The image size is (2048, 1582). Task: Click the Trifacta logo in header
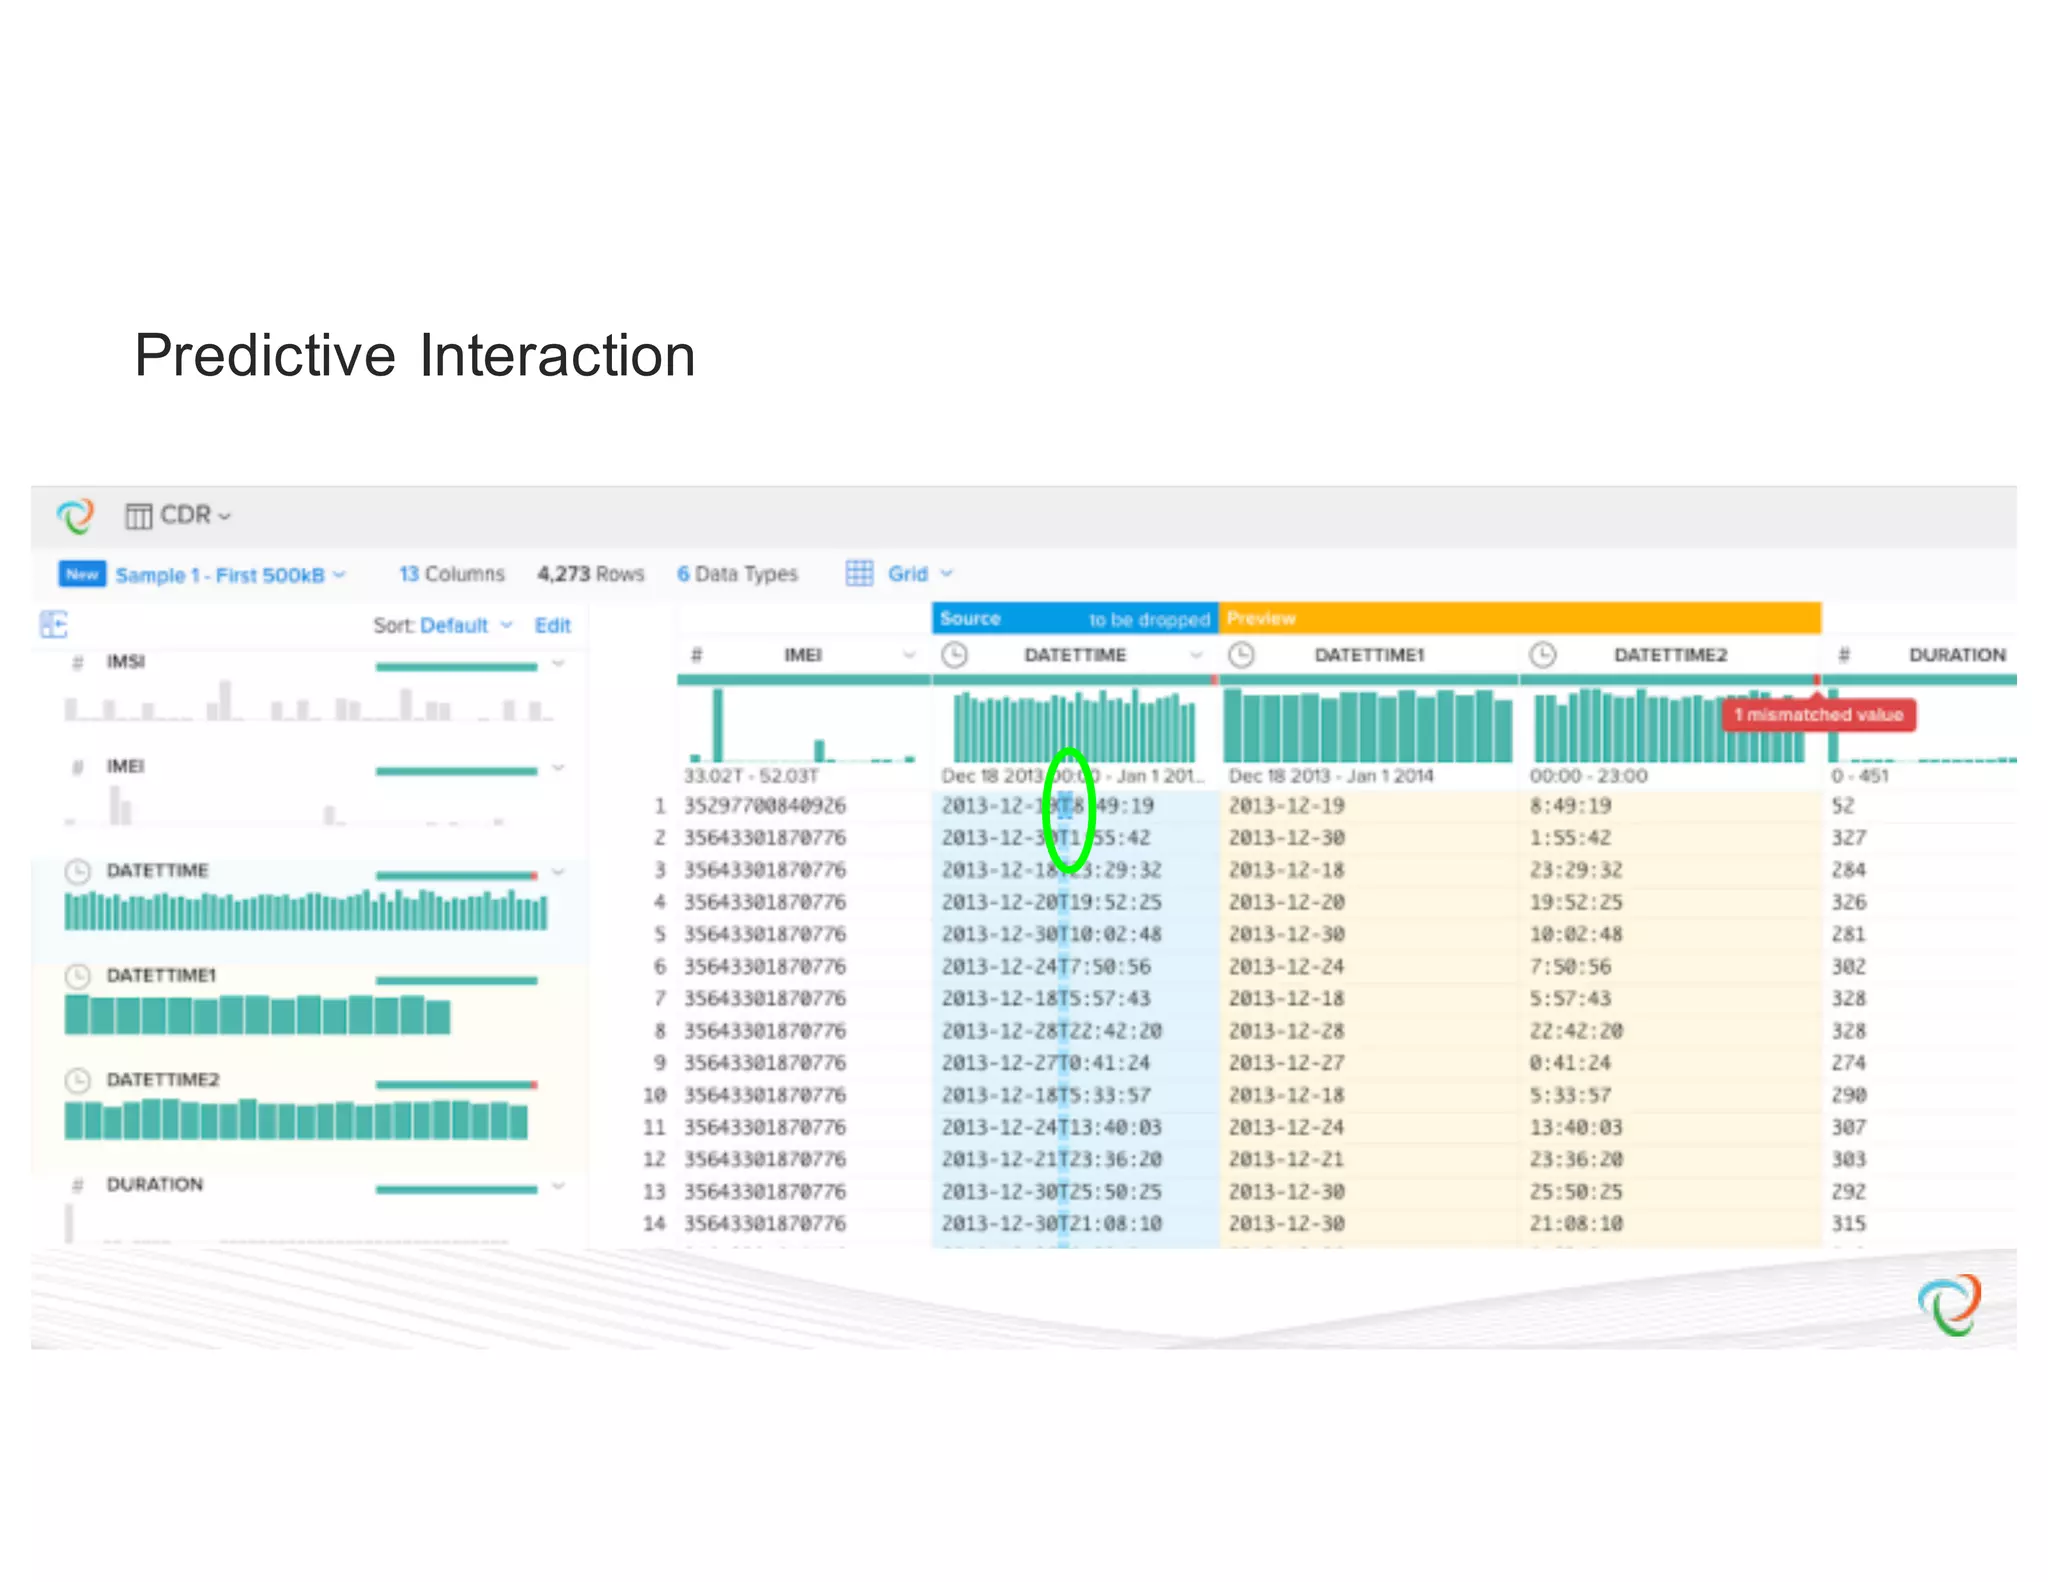75,515
